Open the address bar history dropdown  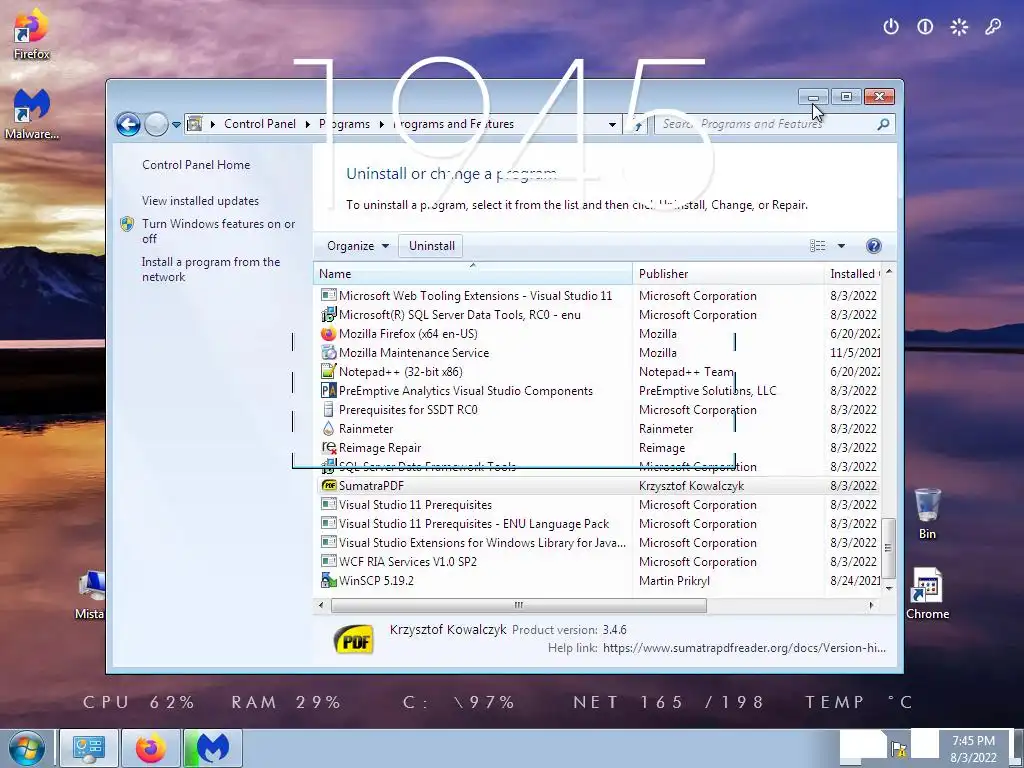tap(612, 124)
